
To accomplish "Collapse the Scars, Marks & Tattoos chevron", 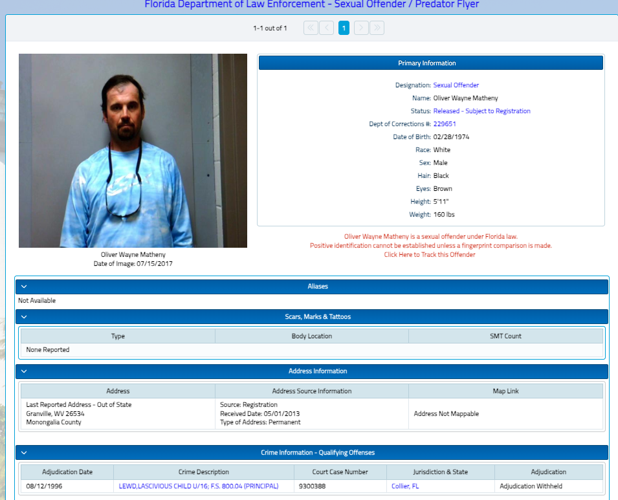I will click(x=23, y=317).
